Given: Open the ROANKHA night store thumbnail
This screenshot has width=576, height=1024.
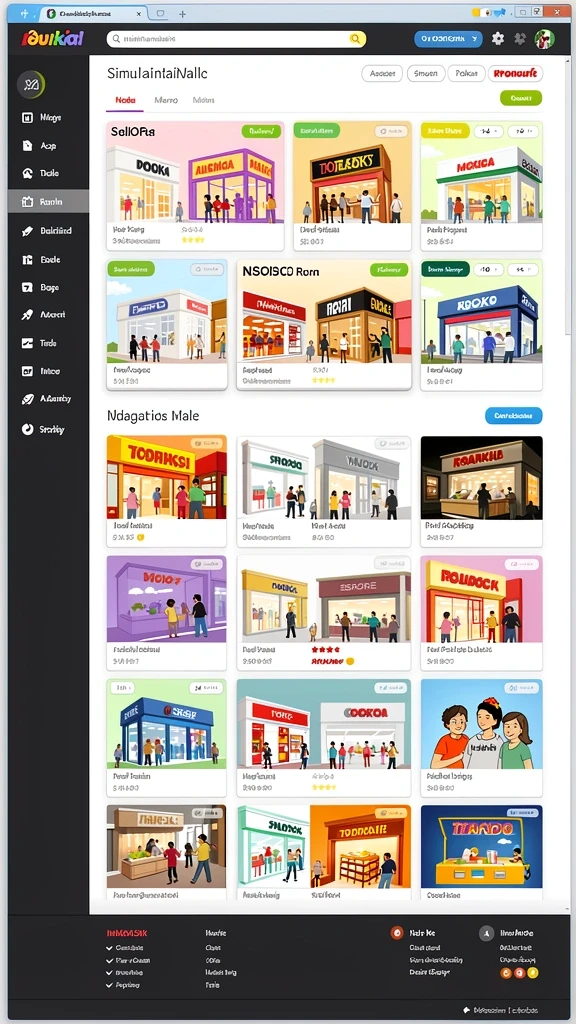Looking at the screenshot, I should click(481, 477).
